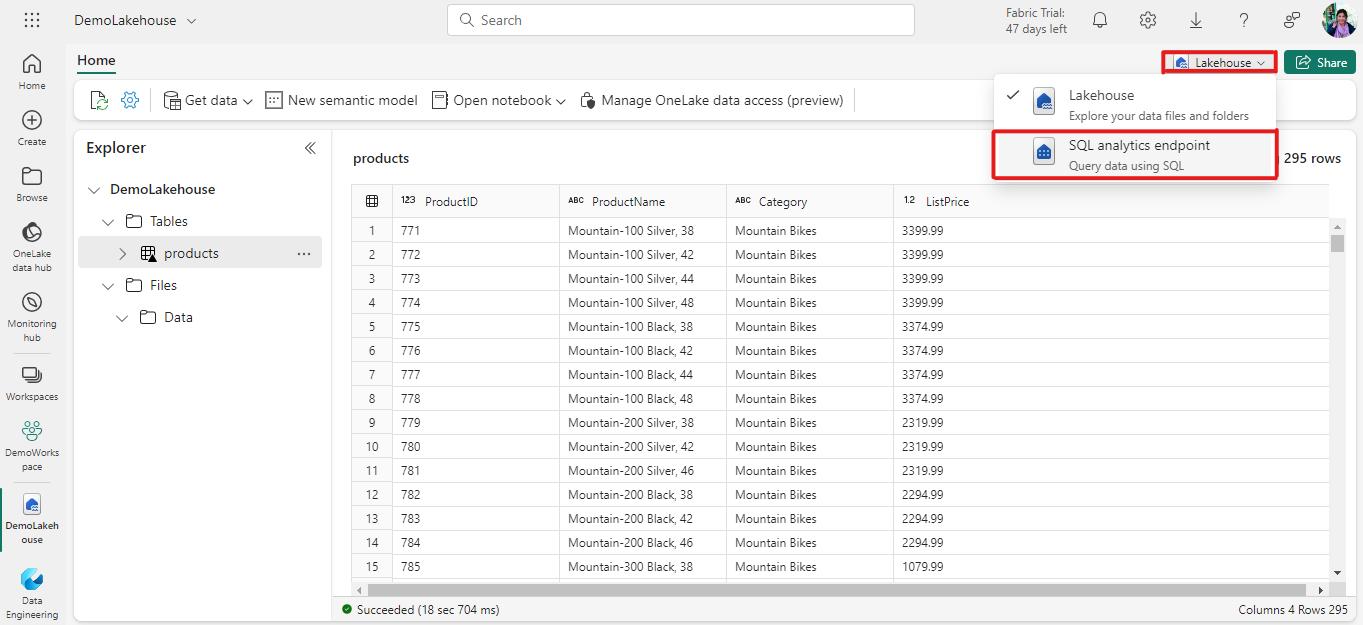
Task: Select Lakehouse option in the switcher menu
Action: (1135, 104)
